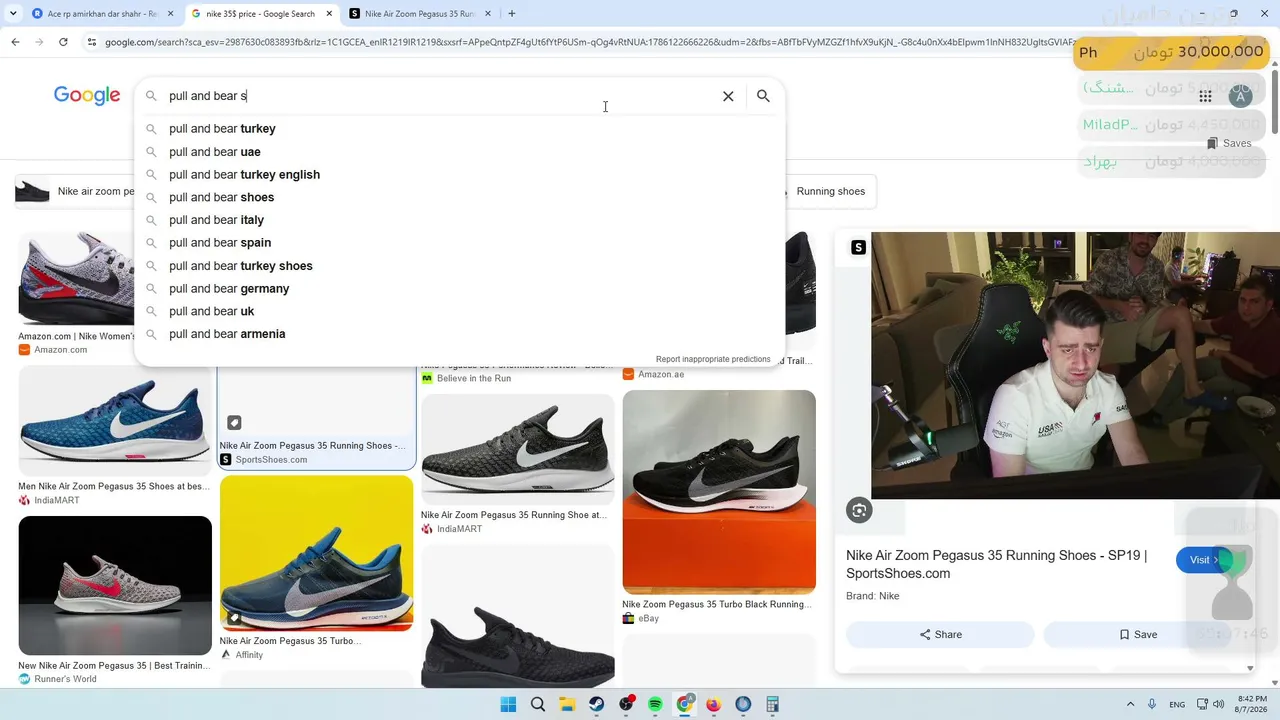Click inside the Google search text field
The width and height of the screenshot is (1280, 720).
[x=440, y=96]
